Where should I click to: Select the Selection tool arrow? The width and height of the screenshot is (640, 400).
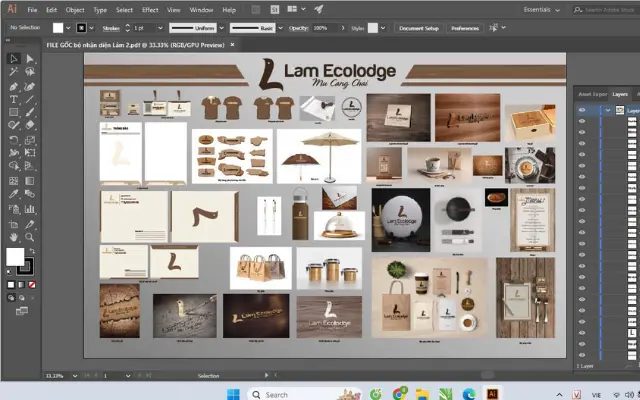pyautogui.click(x=13, y=58)
